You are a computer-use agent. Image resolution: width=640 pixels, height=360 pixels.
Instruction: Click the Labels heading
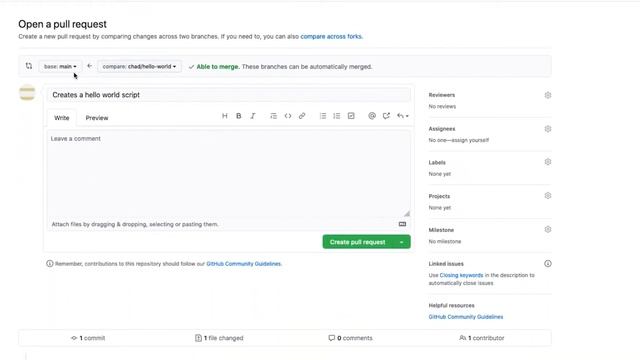click(437, 162)
